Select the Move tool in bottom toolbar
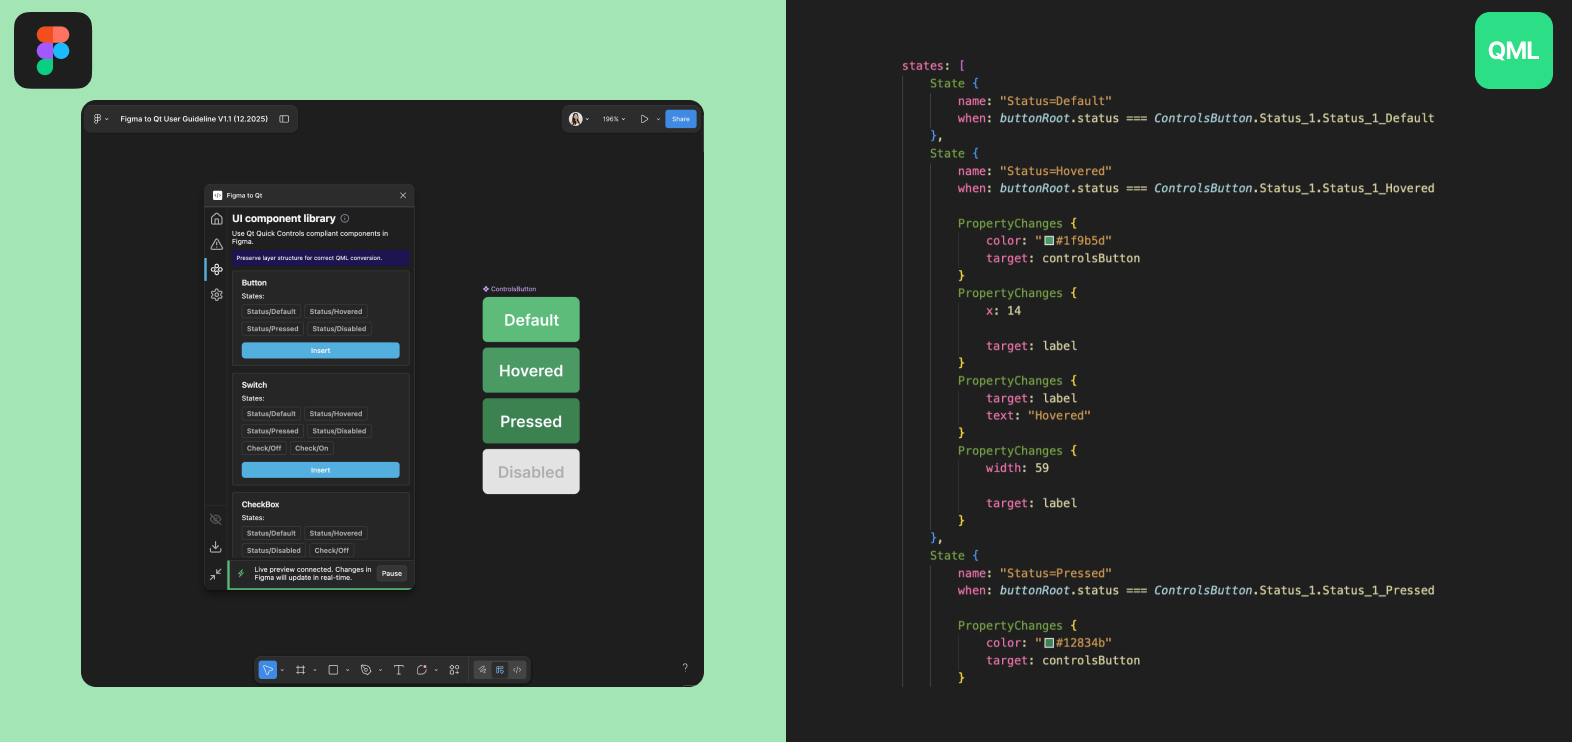 [267, 670]
